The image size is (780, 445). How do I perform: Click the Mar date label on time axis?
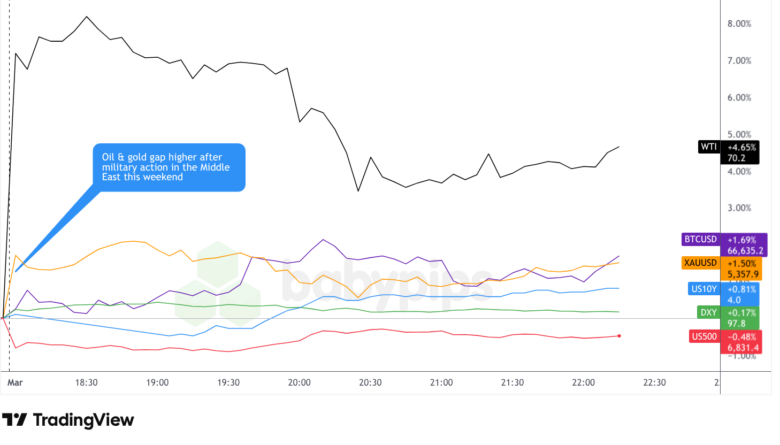[x=15, y=383]
